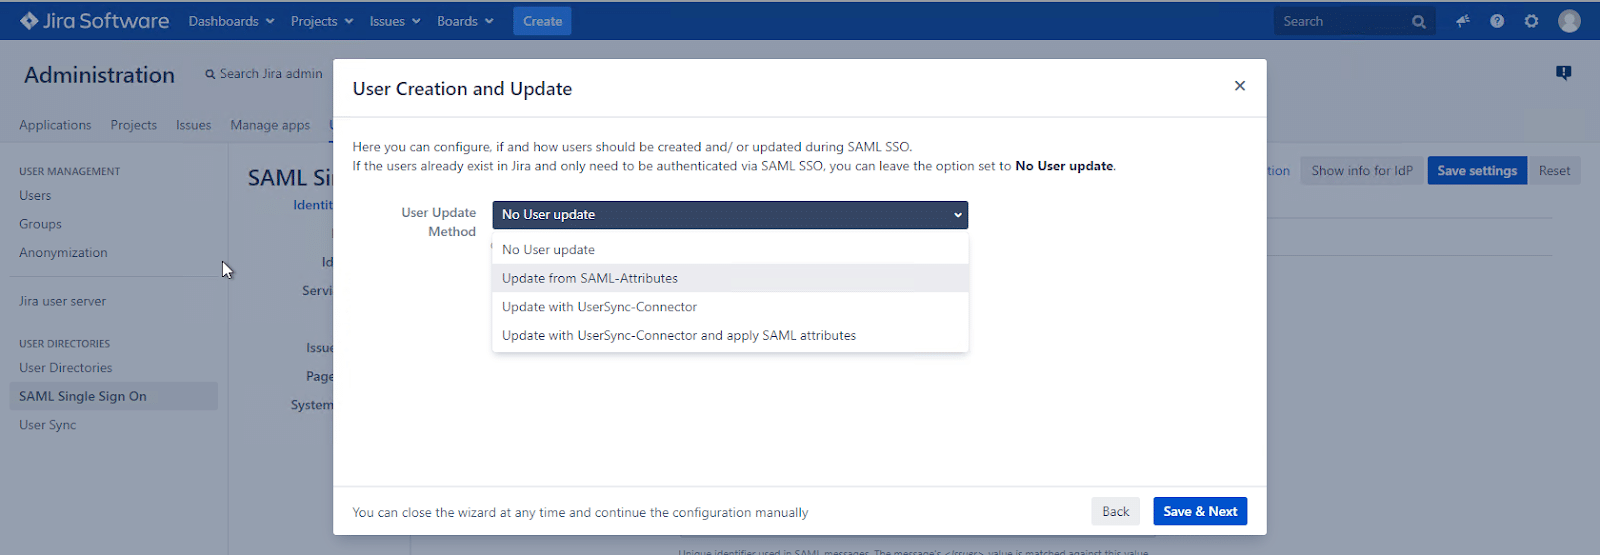
Task: Open the user profile avatar
Action: (1569, 21)
